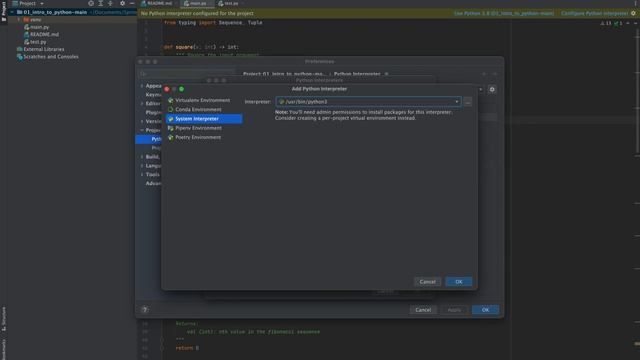This screenshot has height=360, width=640.
Task: Click the Project tool window side tab
Action: [4, 11]
